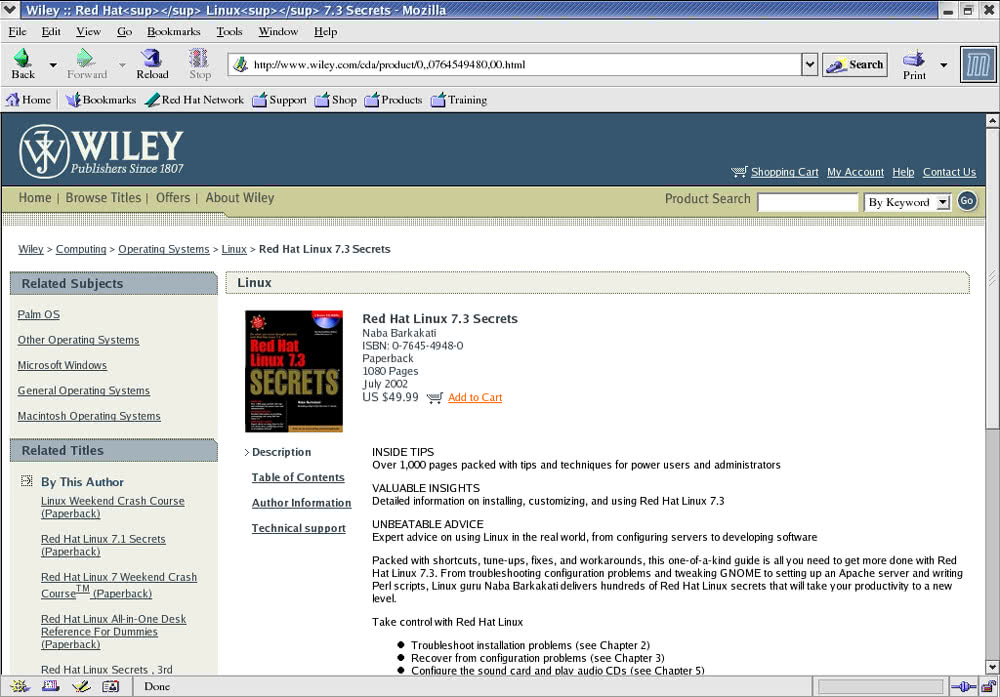Open the Tools menu
Viewport: 1000px width, 697px height.
point(229,31)
